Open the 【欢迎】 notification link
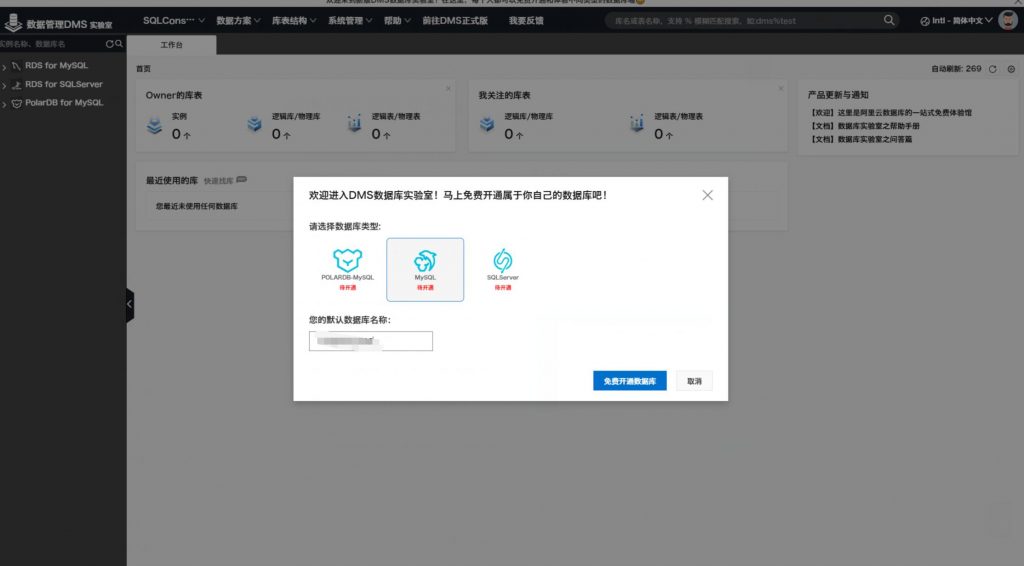Viewport: 1024px width, 566px height. (x=891, y=112)
